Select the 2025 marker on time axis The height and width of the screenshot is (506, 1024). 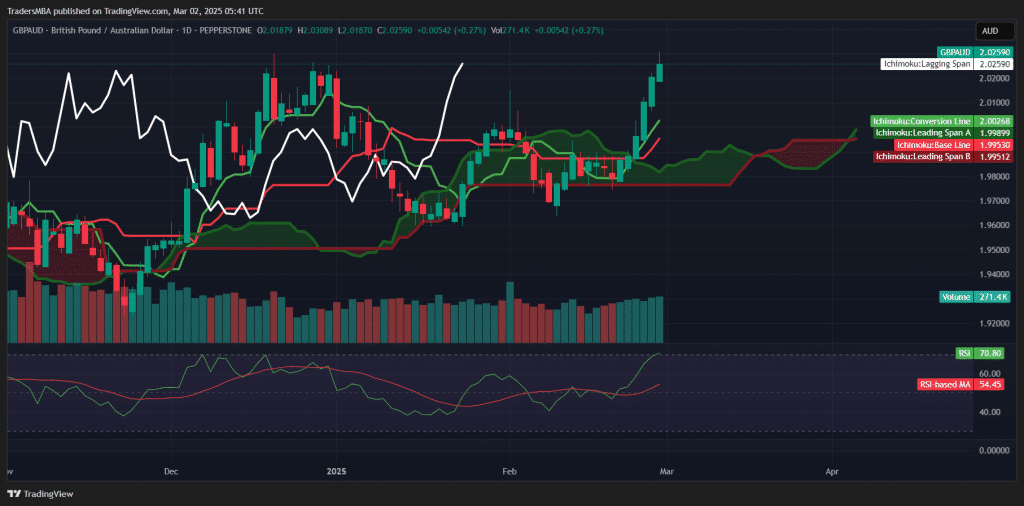(x=337, y=470)
